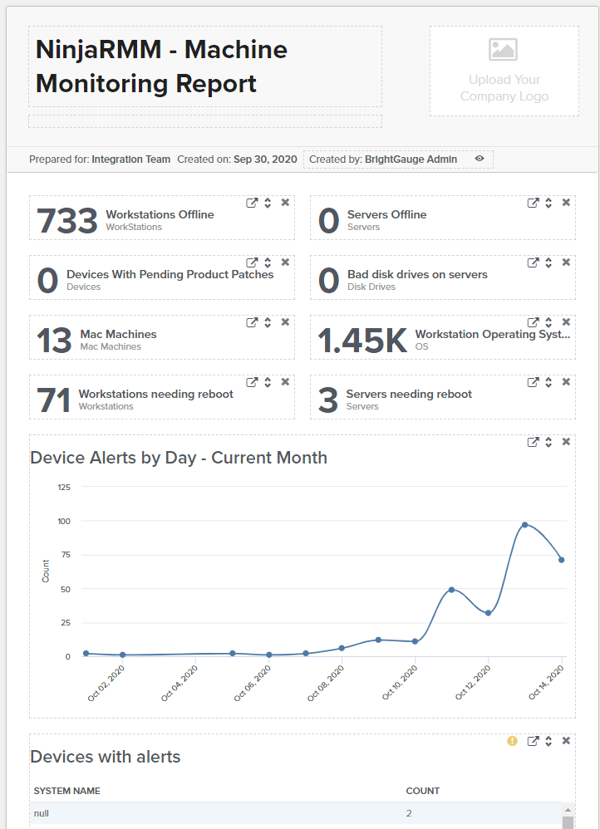Remove Workstations needing reboot gauge
Viewport: 600px width, 829px height.
285,381
